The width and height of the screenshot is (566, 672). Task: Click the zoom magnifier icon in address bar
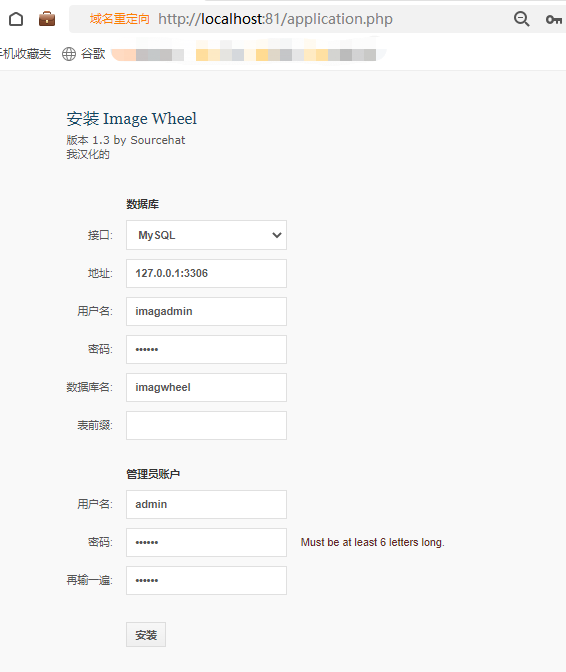(x=521, y=19)
